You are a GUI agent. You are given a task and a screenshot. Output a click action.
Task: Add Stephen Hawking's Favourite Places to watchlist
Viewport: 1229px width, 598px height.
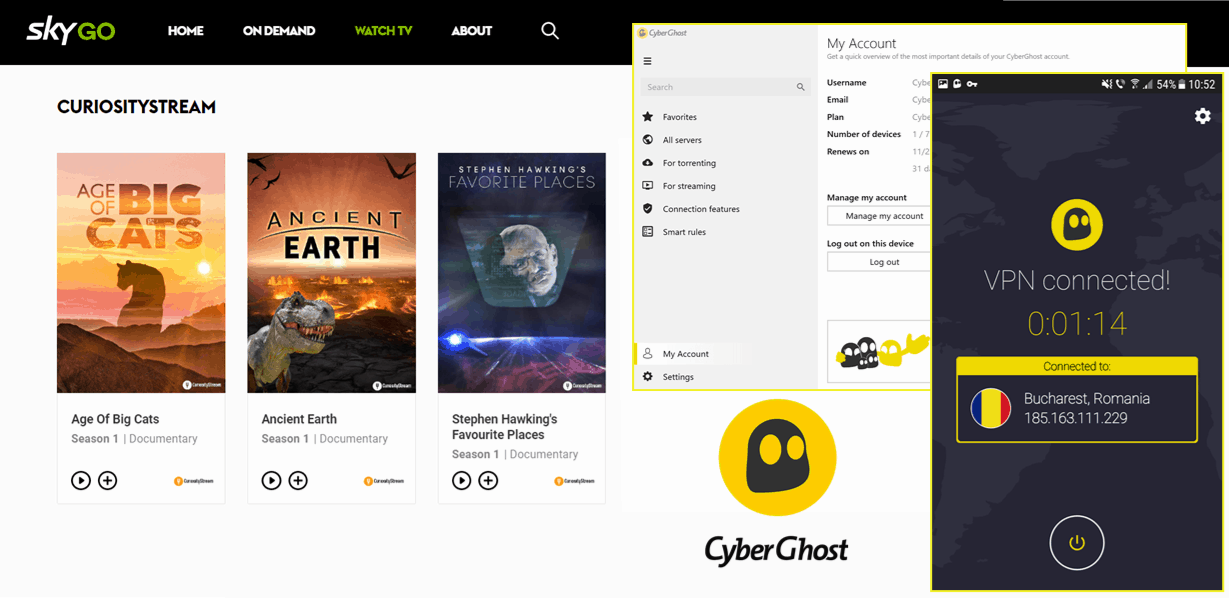pyautogui.click(x=488, y=481)
